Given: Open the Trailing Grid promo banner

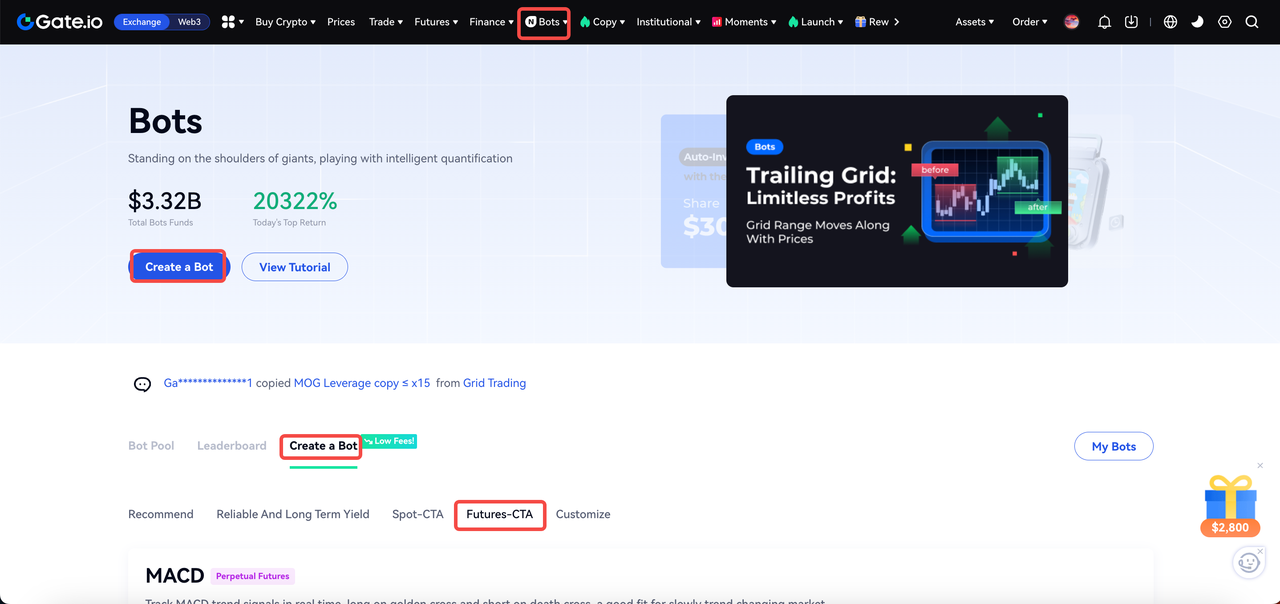Looking at the screenshot, I should [896, 191].
